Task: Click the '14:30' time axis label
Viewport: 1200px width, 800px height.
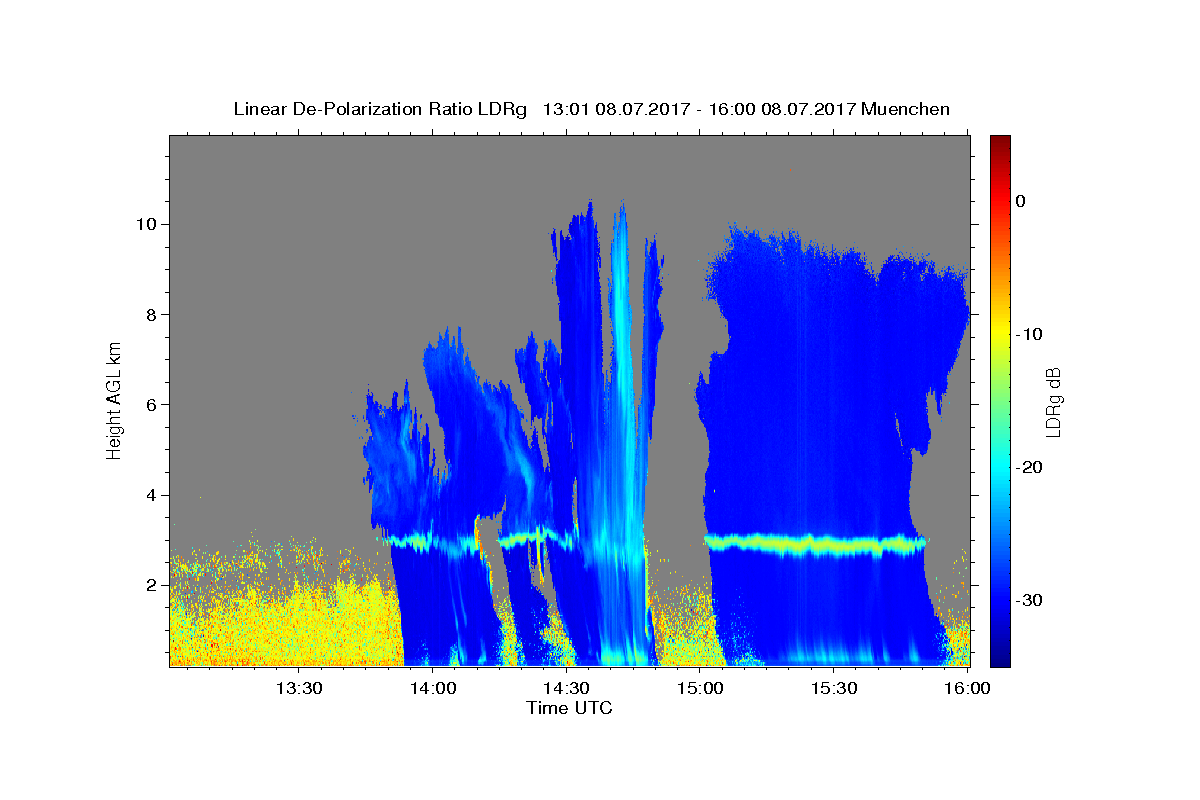Action: pyautogui.click(x=566, y=688)
